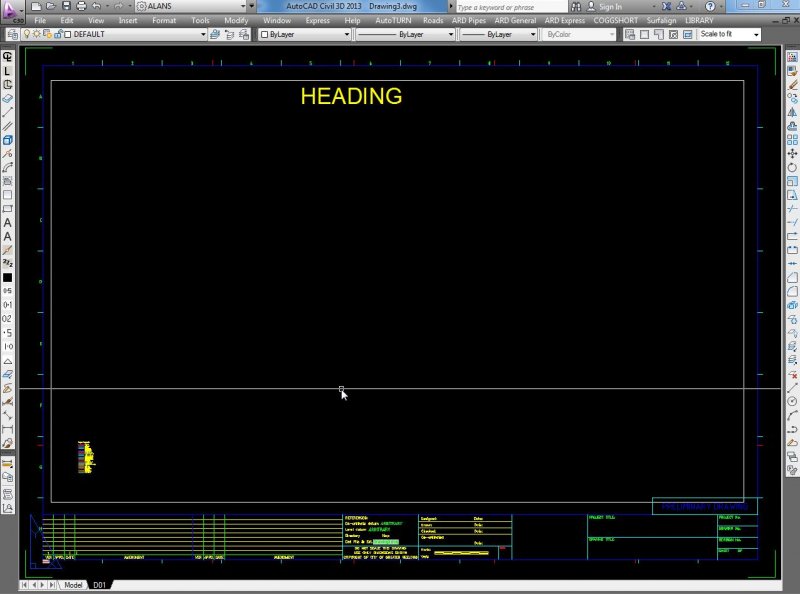Open the ByColor plot style dropdown
The image size is (800, 594).
579,34
